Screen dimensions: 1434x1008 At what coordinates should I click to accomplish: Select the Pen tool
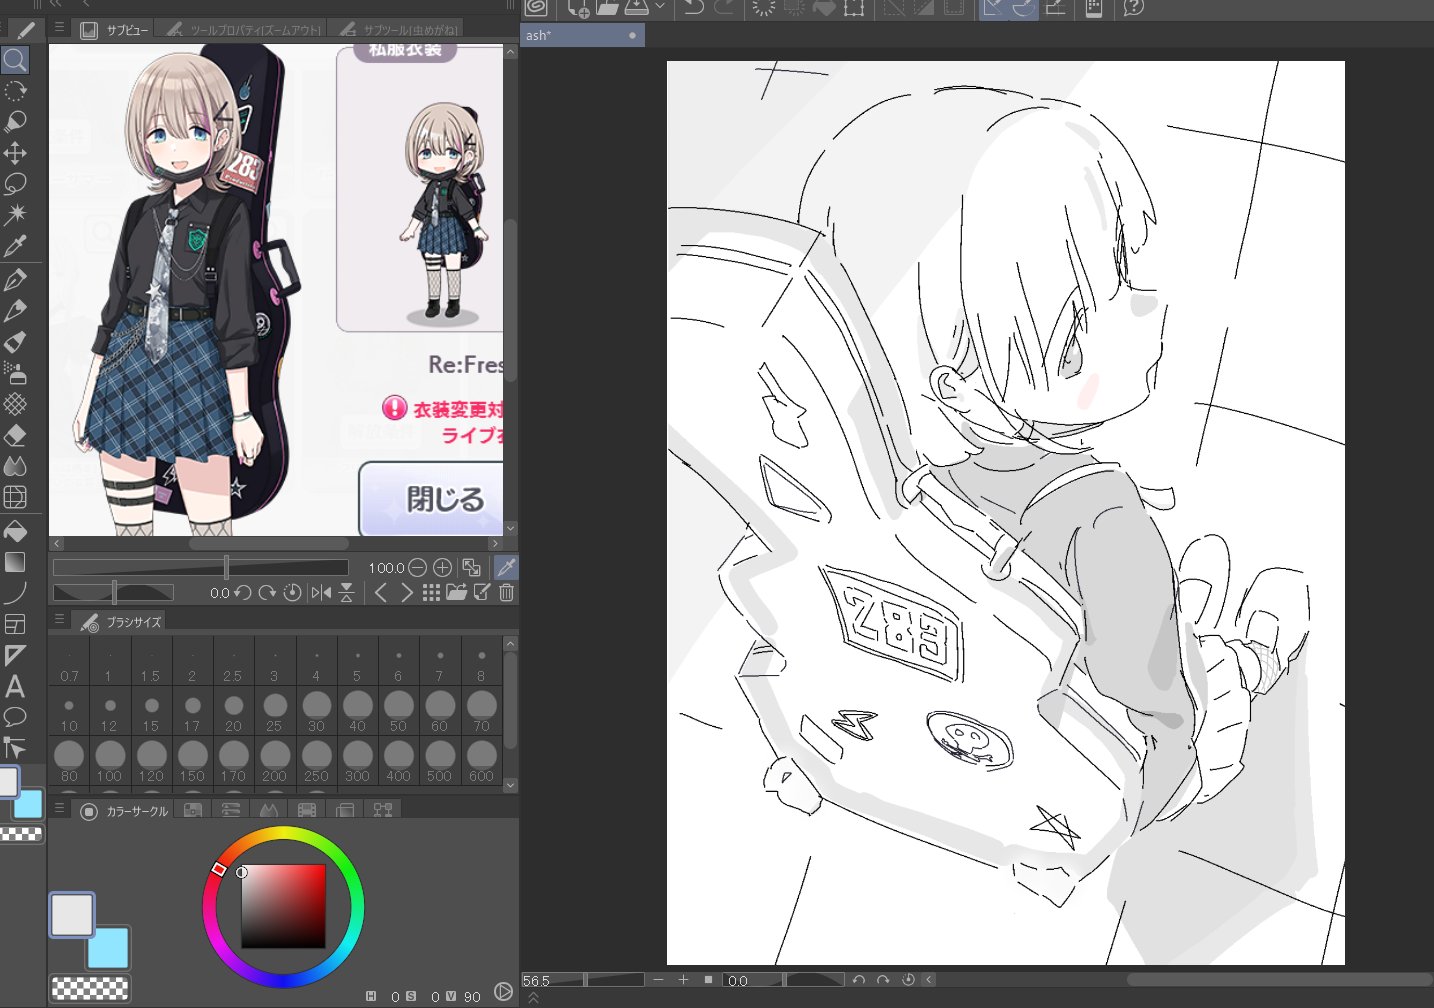[15, 280]
